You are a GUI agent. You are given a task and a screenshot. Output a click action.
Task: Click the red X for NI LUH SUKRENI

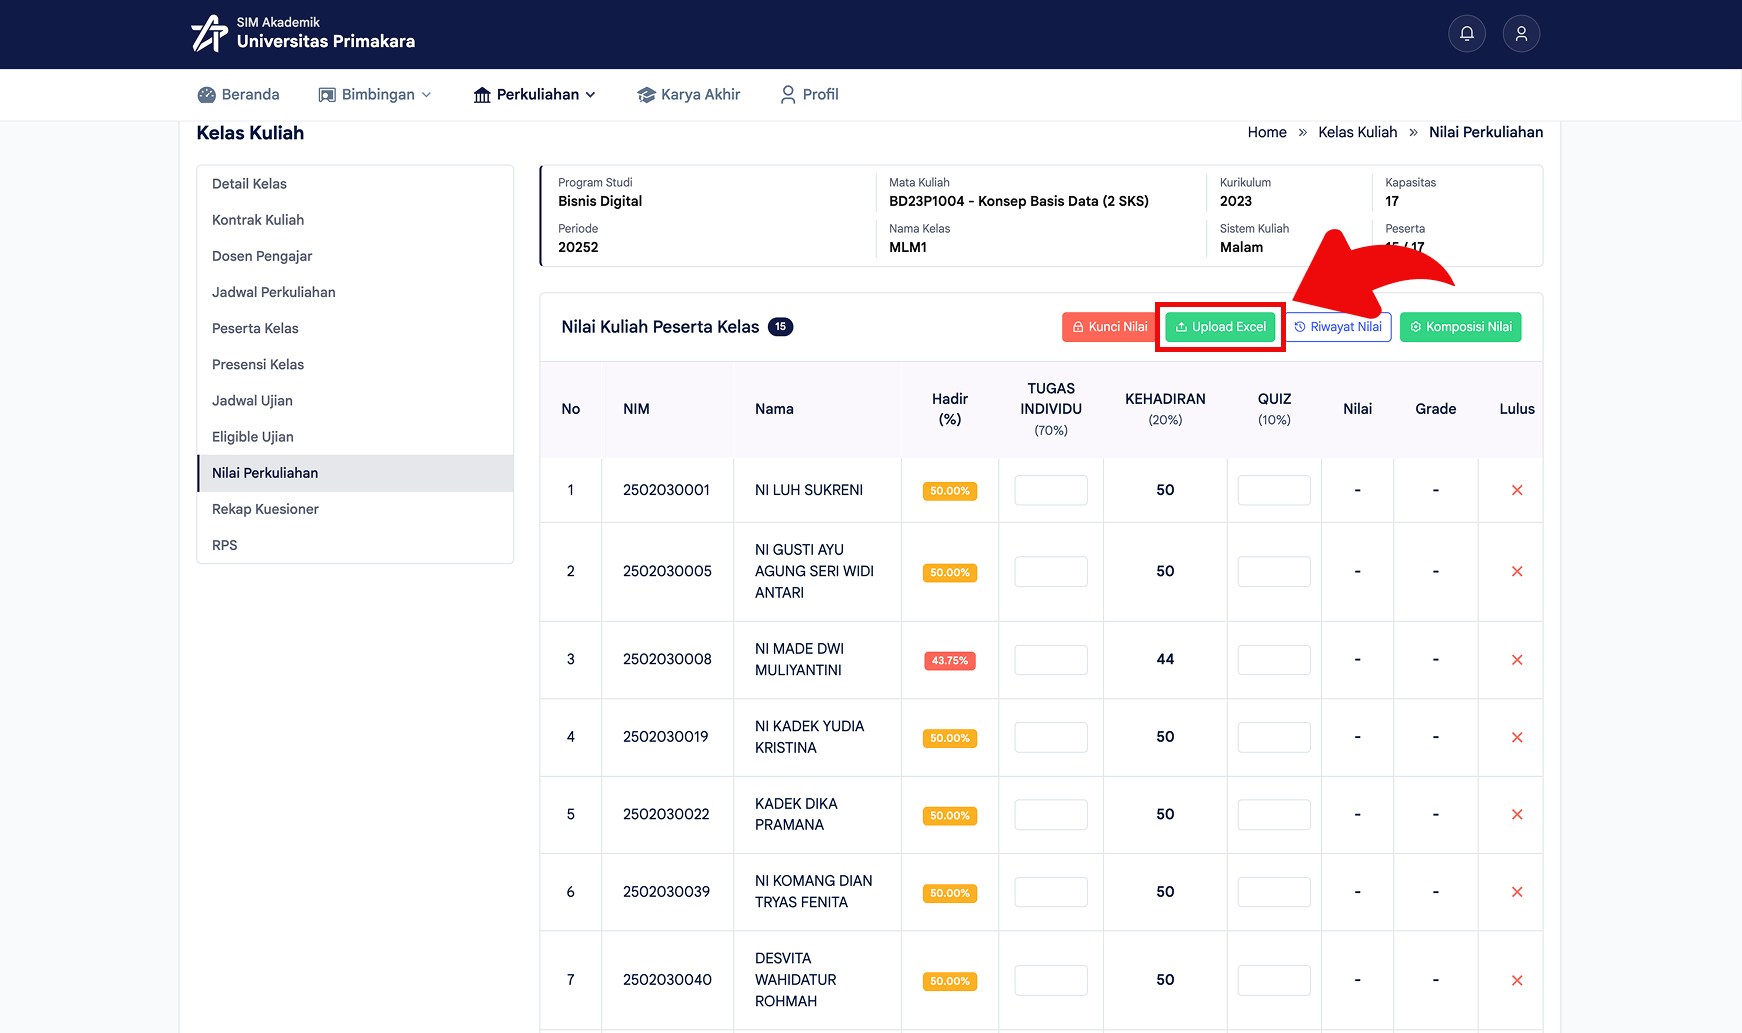(x=1517, y=490)
